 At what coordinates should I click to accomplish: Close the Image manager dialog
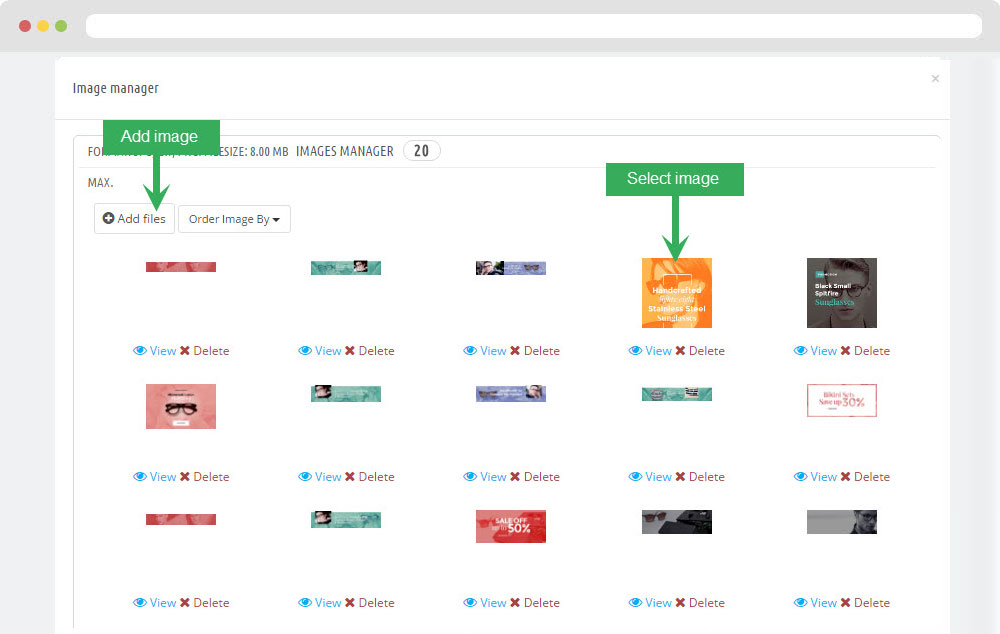pos(935,79)
